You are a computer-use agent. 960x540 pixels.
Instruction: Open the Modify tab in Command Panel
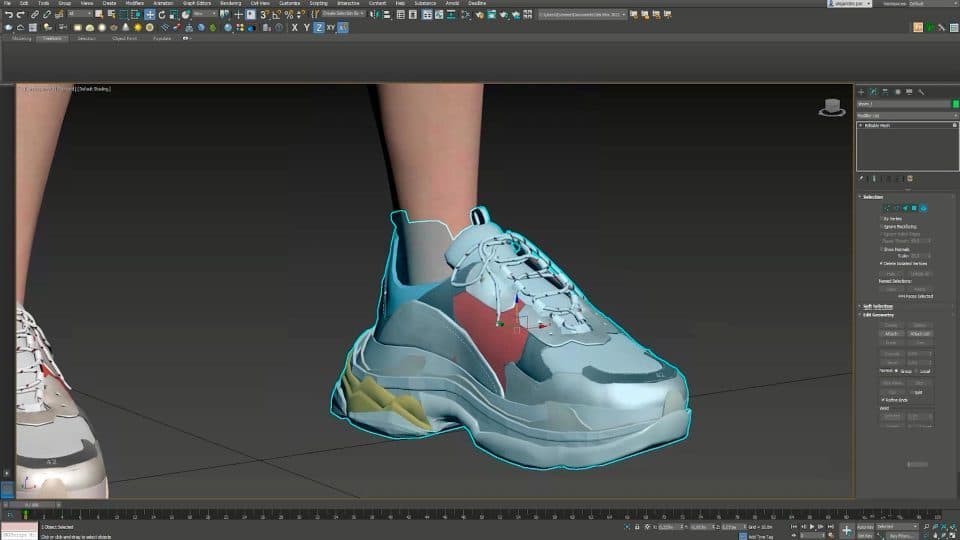click(874, 92)
